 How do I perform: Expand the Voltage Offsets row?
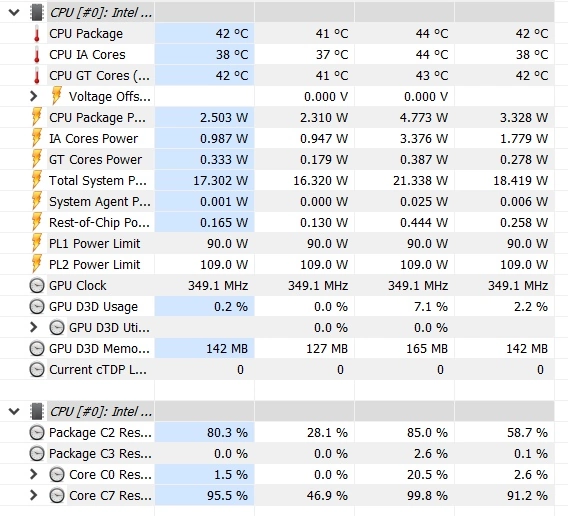click(34, 96)
